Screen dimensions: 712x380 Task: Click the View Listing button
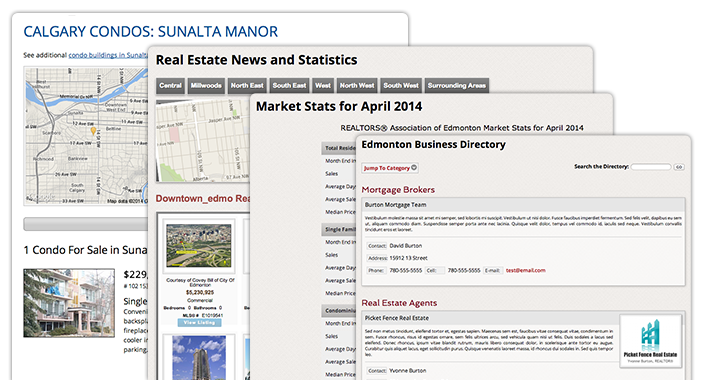tap(199, 322)
